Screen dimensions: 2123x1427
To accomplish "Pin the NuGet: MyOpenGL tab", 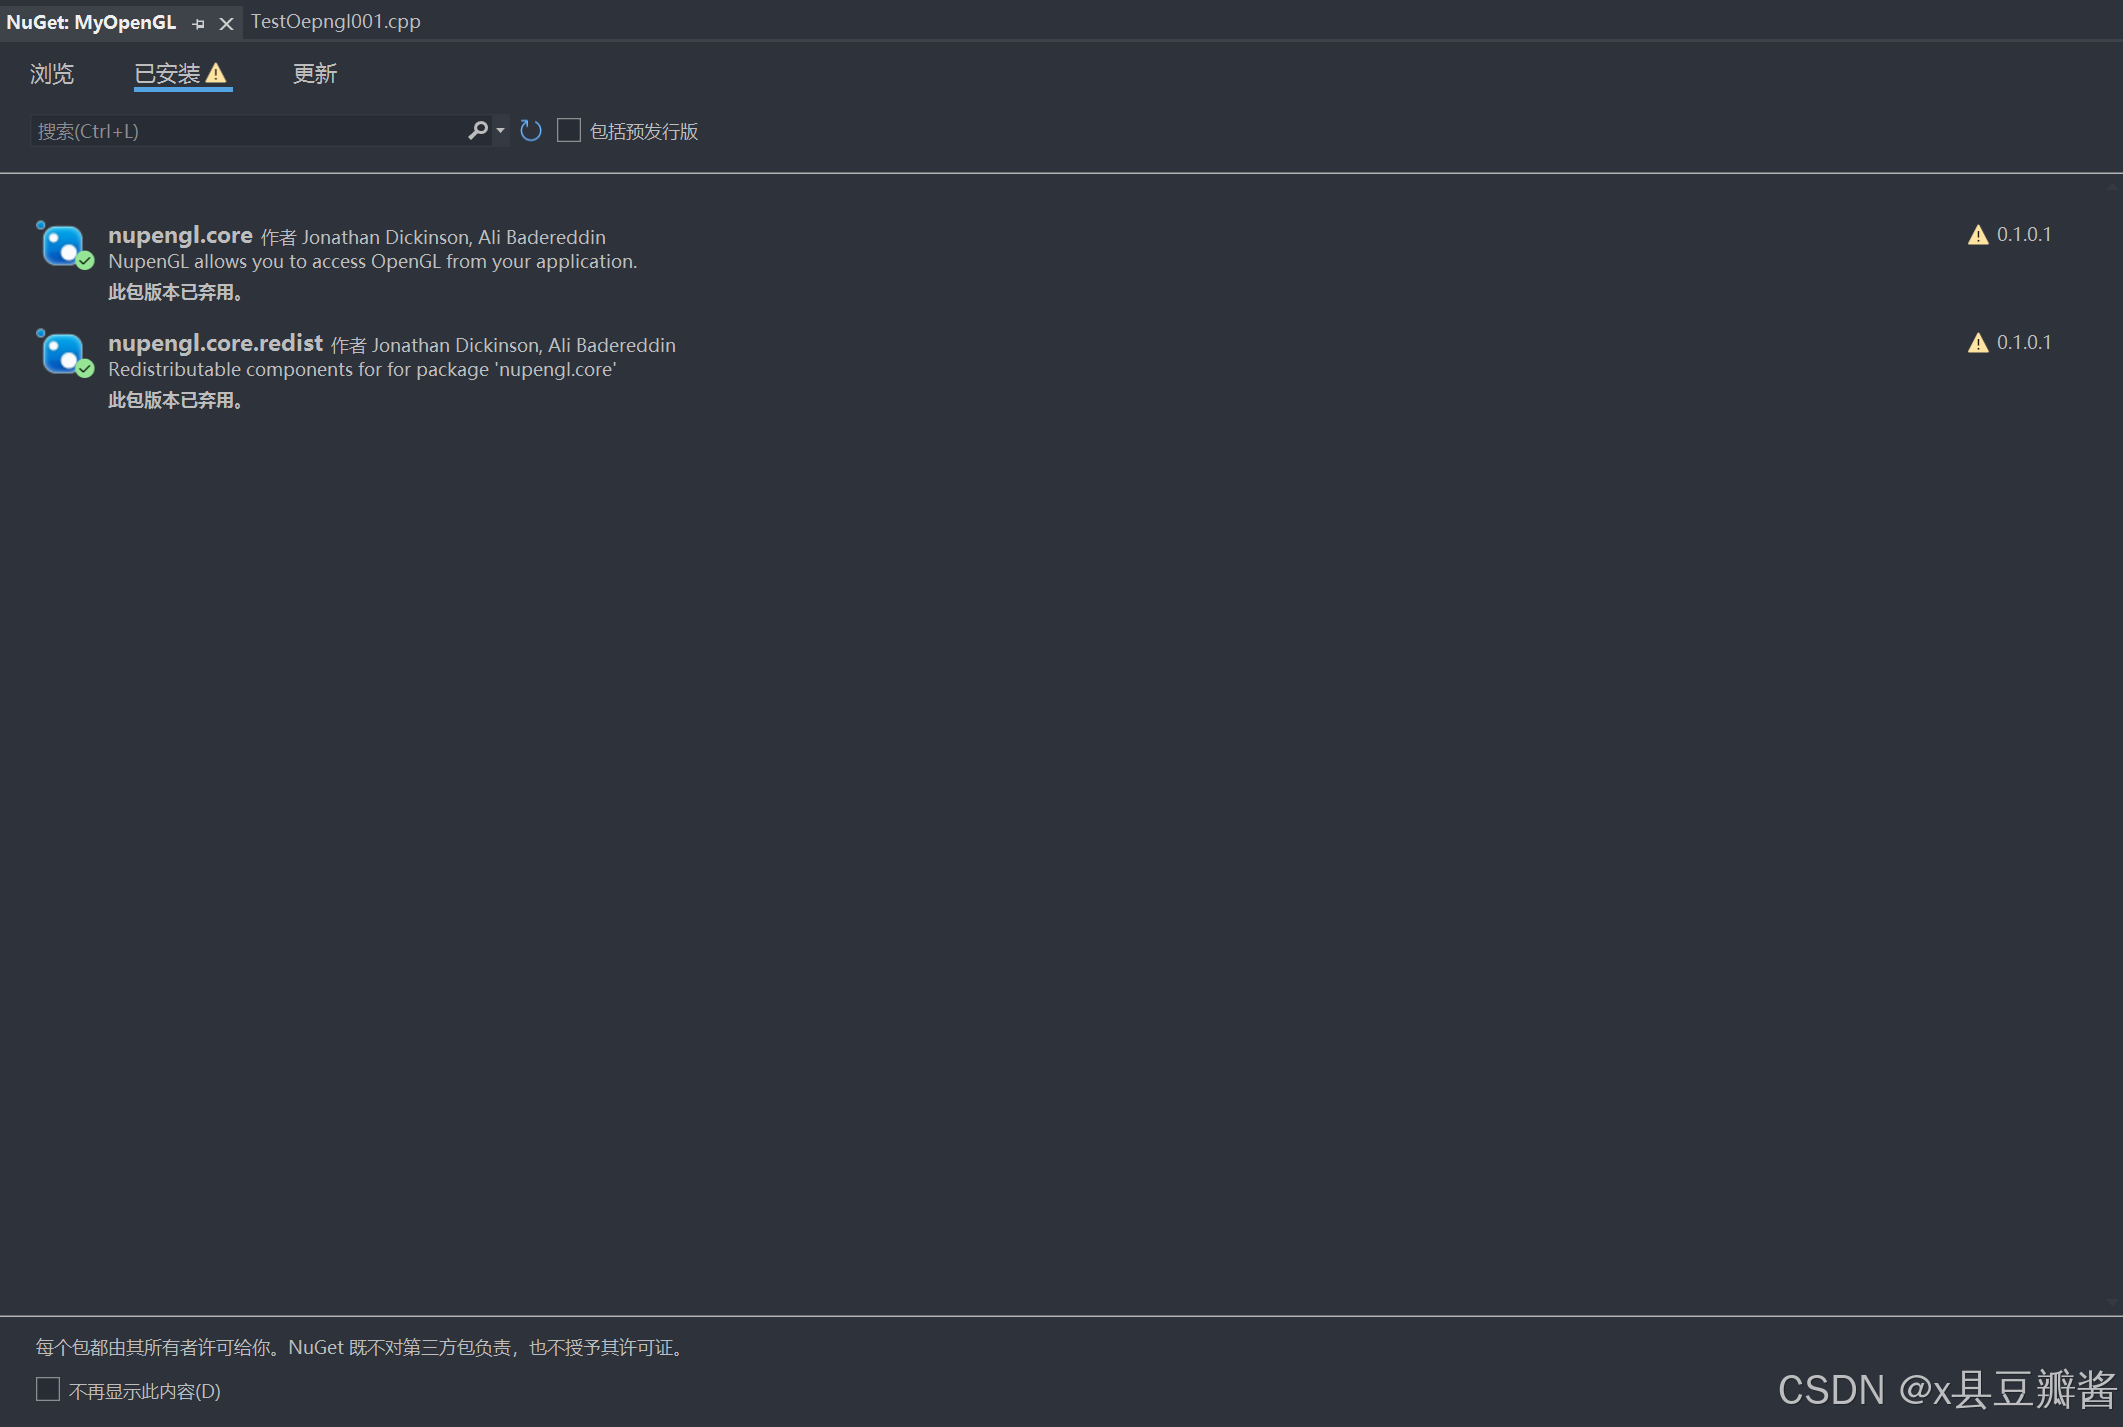I will tap(198, 23).
